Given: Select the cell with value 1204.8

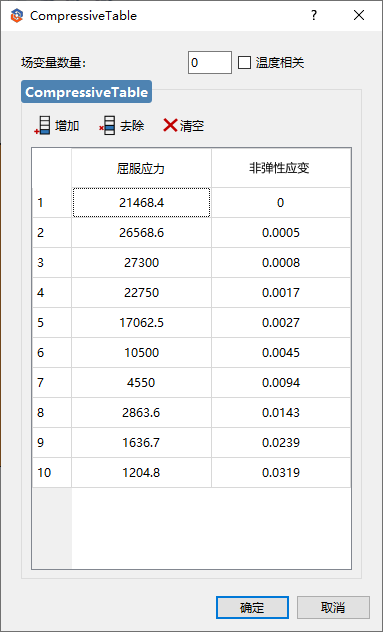Looking at the screenshot, I should [142, 473].
